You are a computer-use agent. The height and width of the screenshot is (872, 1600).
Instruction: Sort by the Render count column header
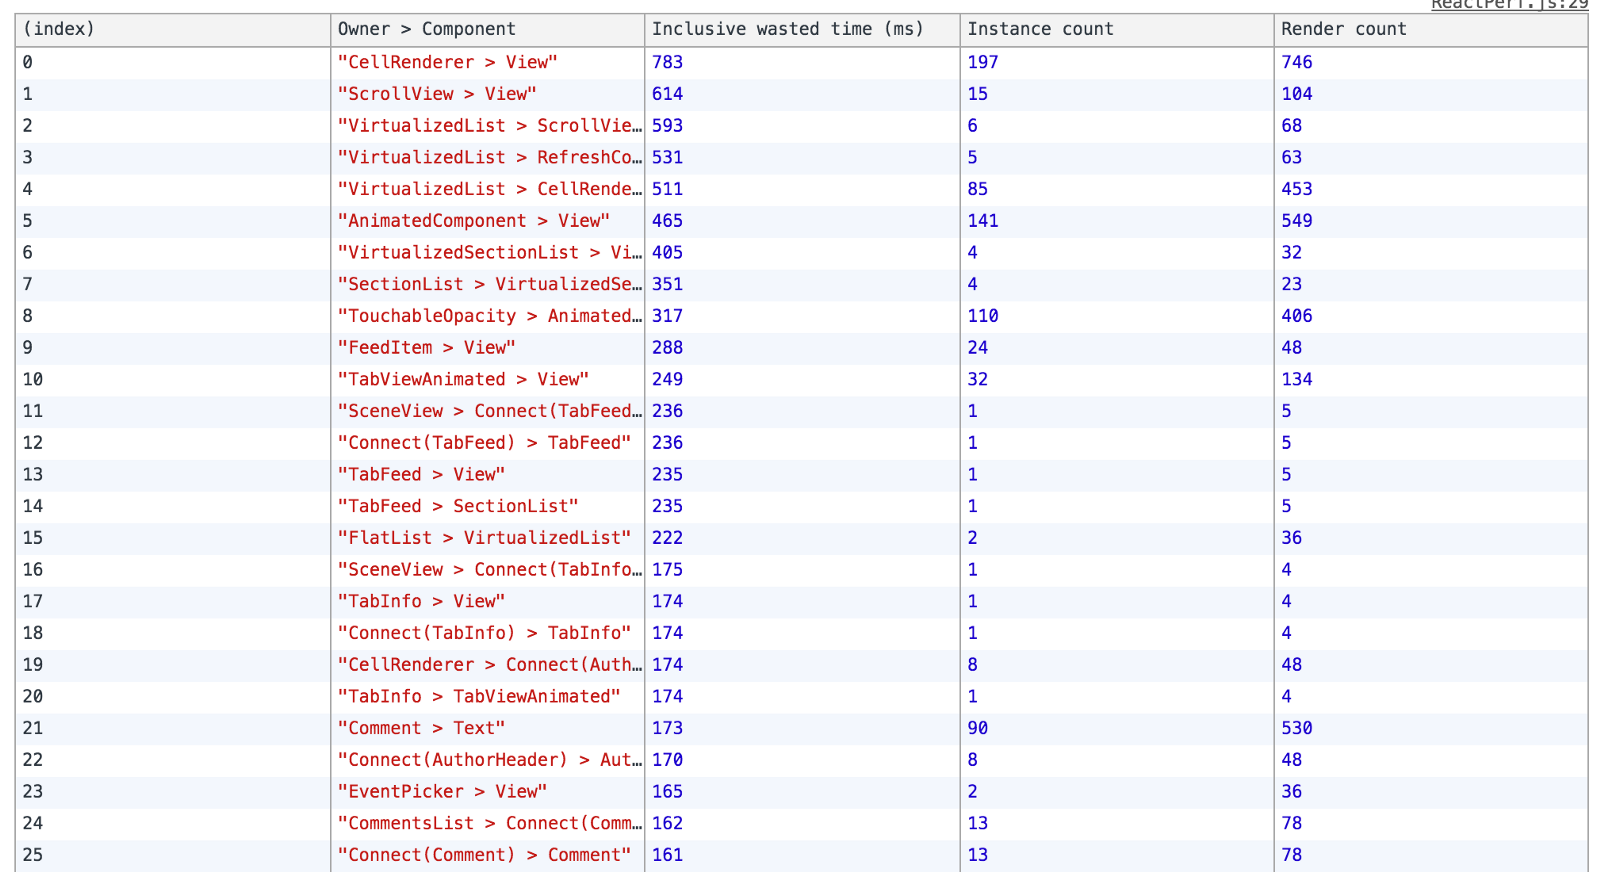coord(1344,30)
